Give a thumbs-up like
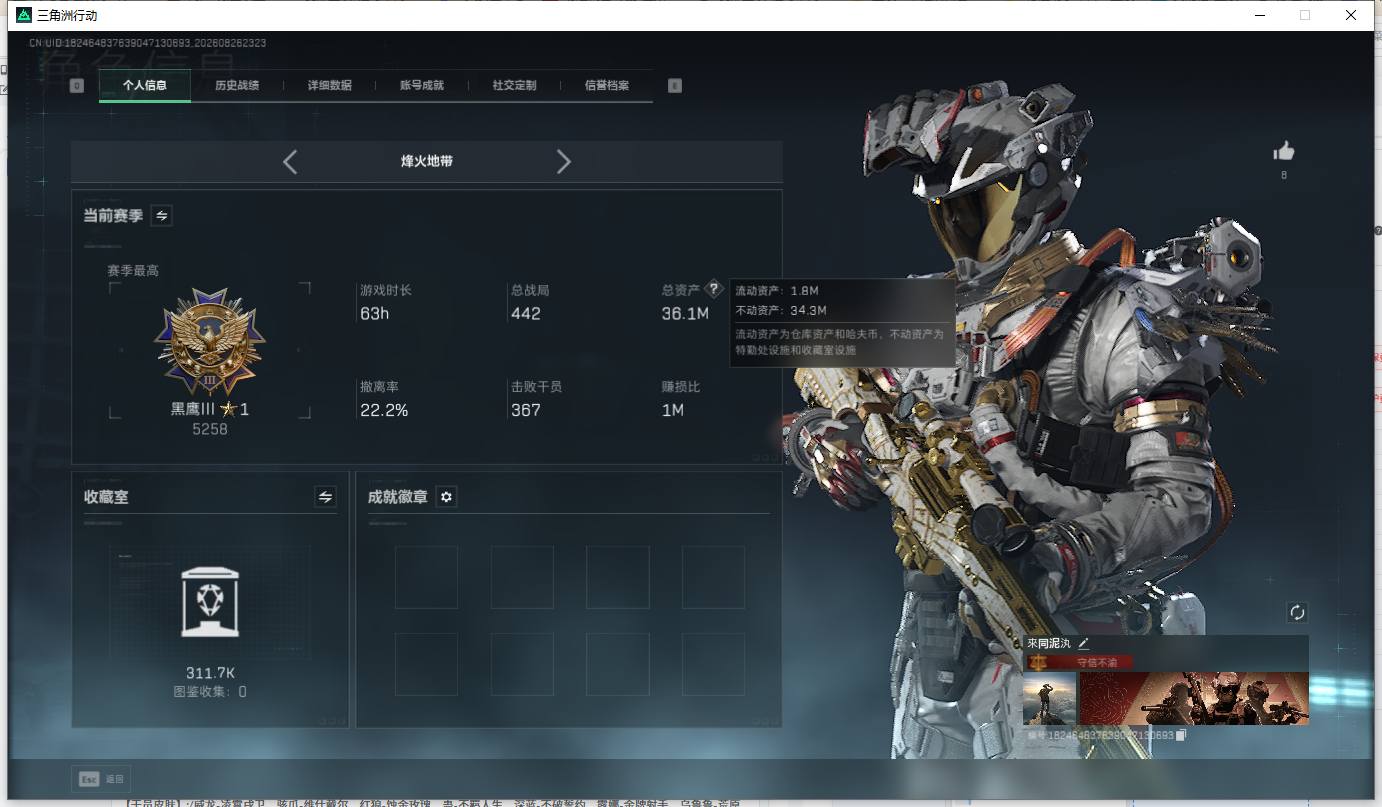The height and width of the screenshot is (807, 1382). tap(1284, 151)
